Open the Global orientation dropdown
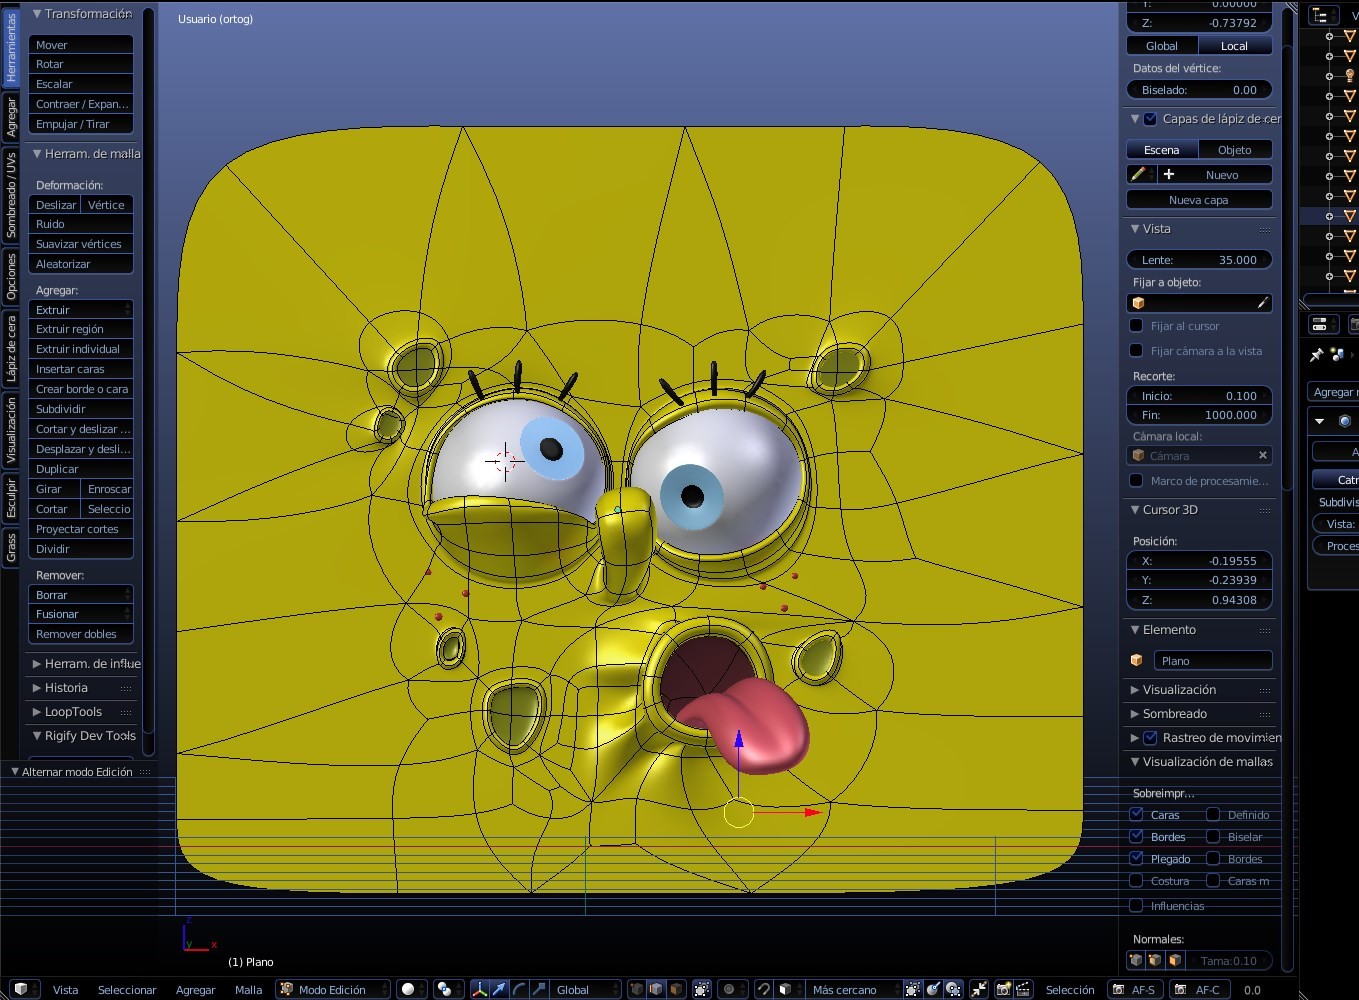1359x1000 pixels. click(x=584, y=989)
